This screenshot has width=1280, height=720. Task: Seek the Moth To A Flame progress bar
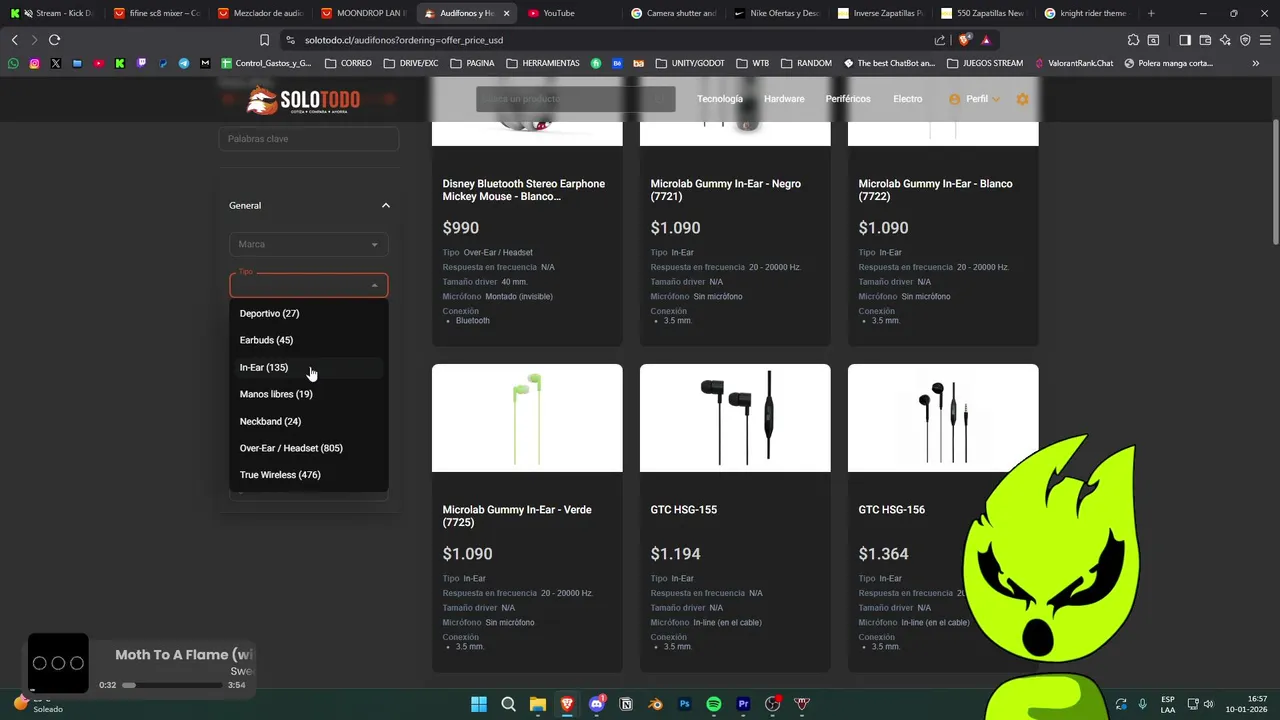(x=172, y=685)
